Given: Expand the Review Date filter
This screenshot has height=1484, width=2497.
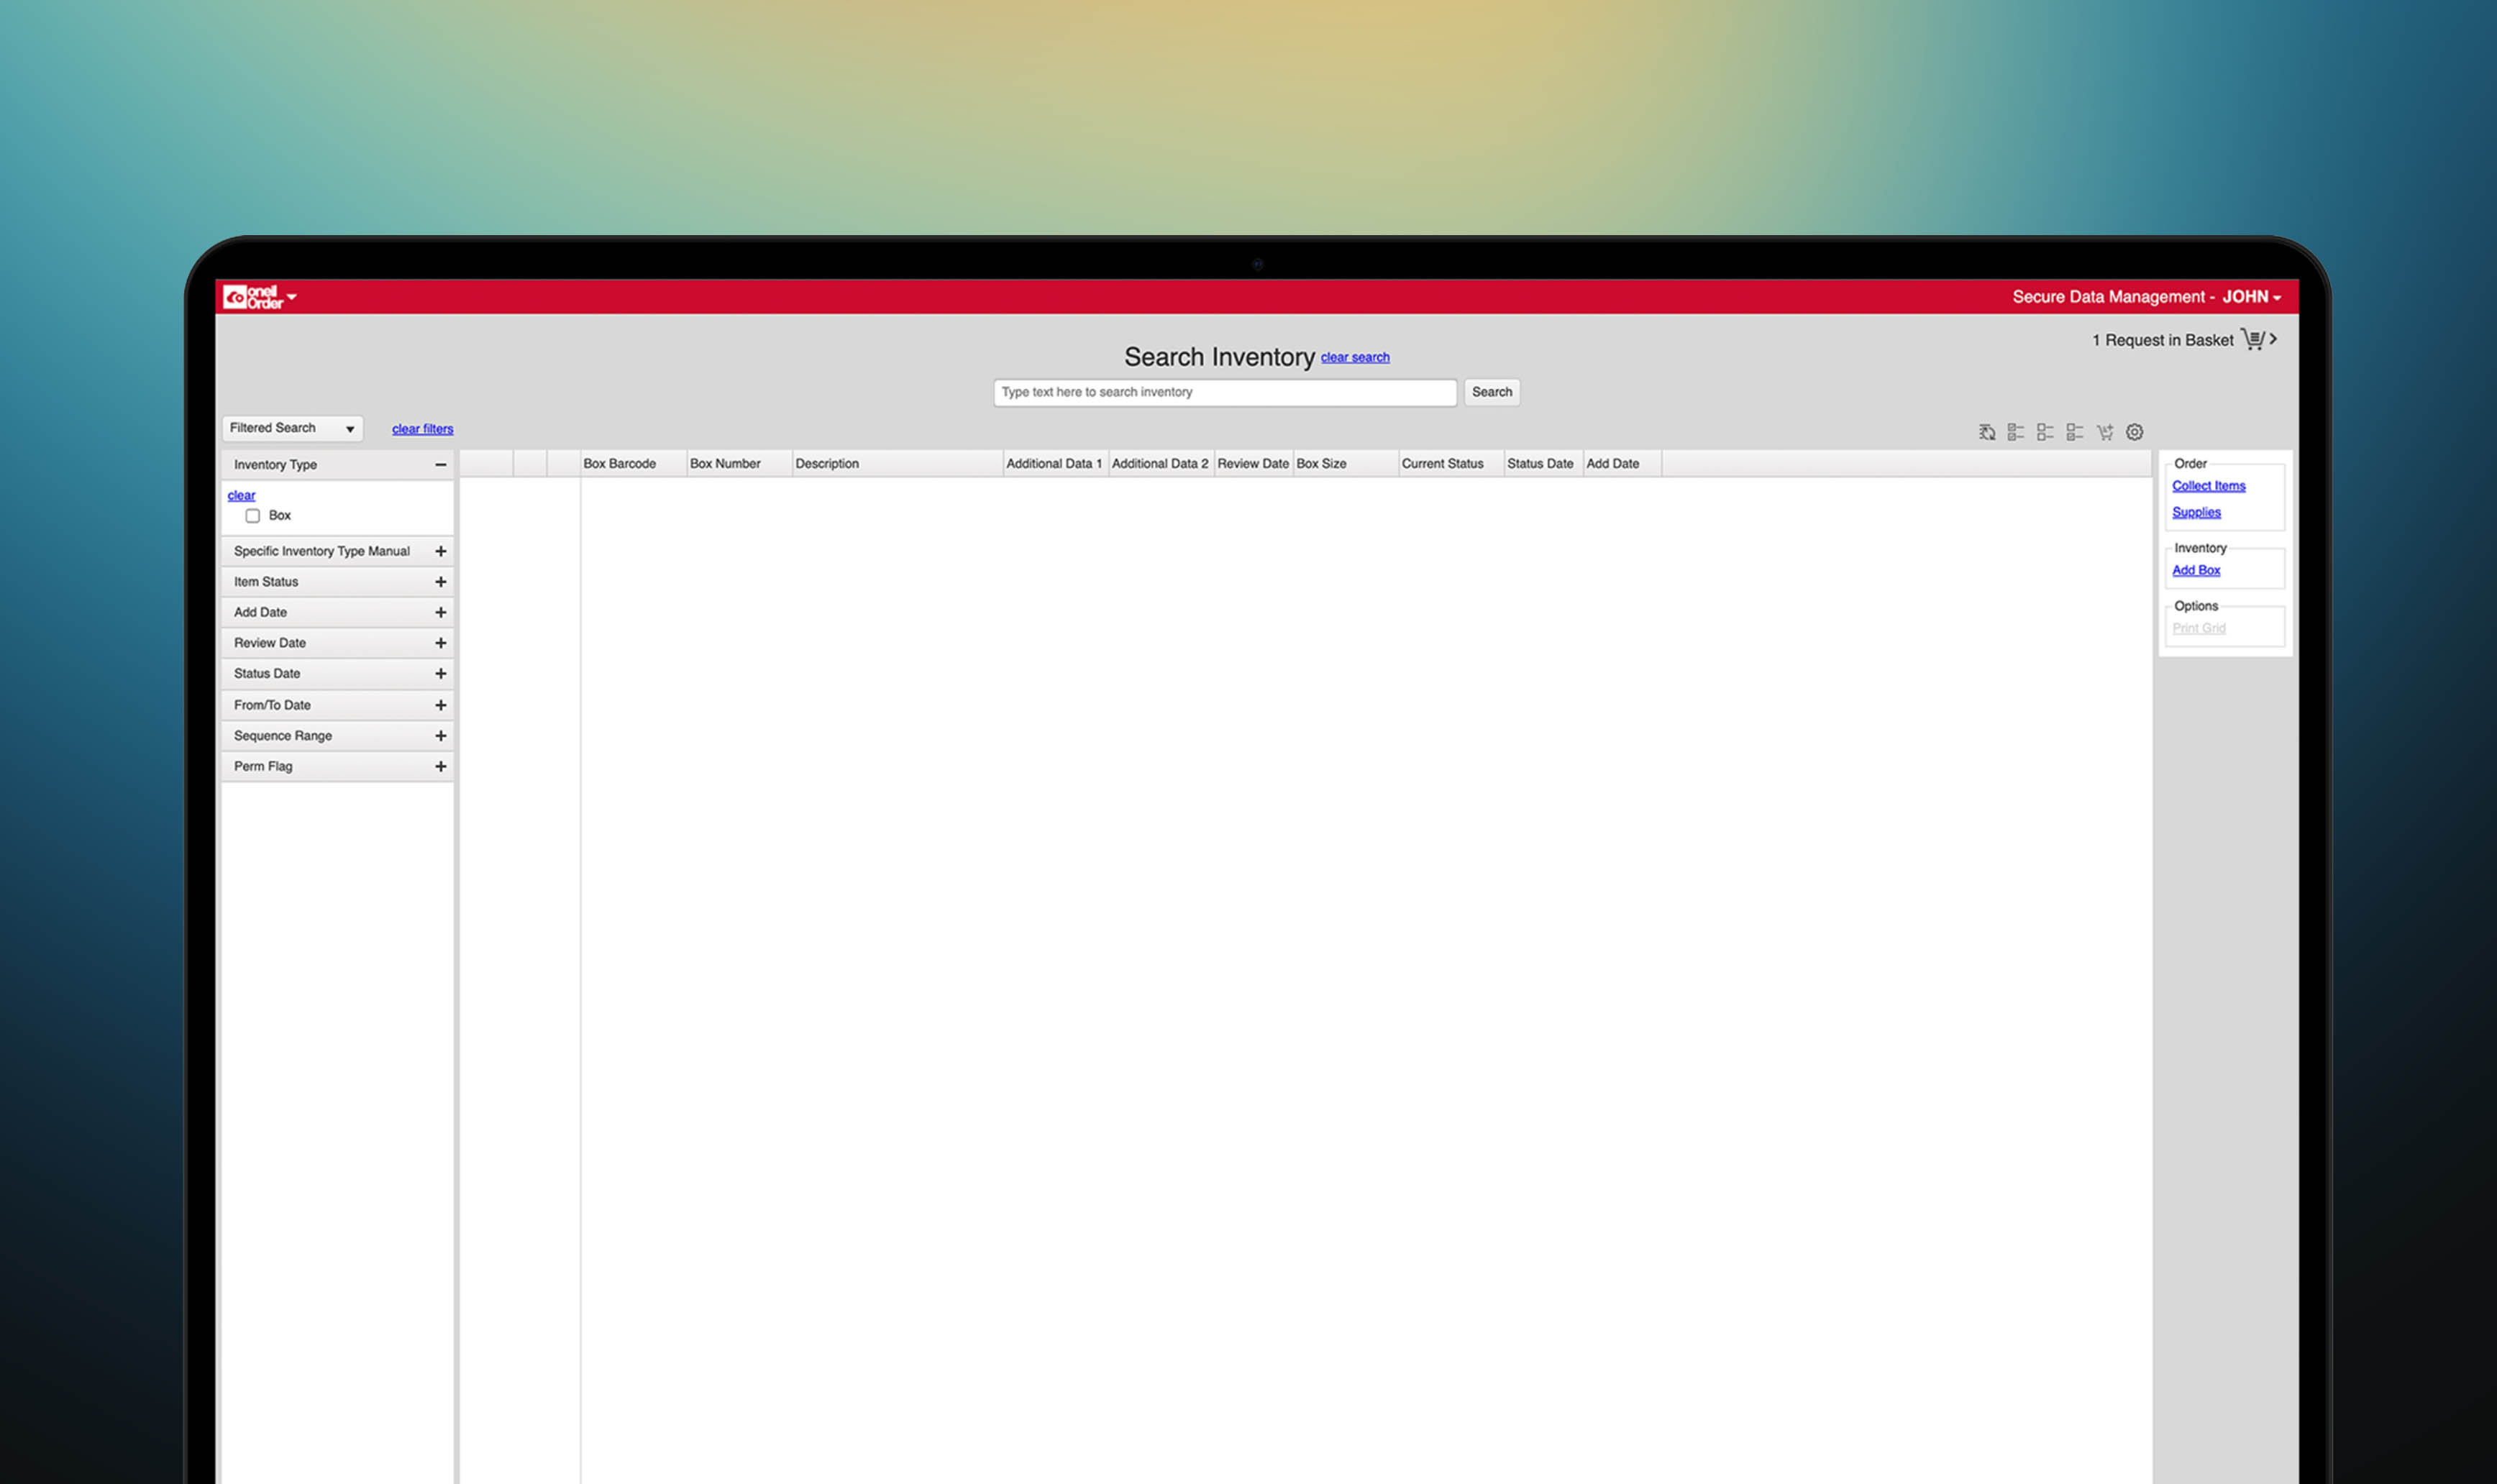Looking at the screenshot, I should click(x=440, y=643).
